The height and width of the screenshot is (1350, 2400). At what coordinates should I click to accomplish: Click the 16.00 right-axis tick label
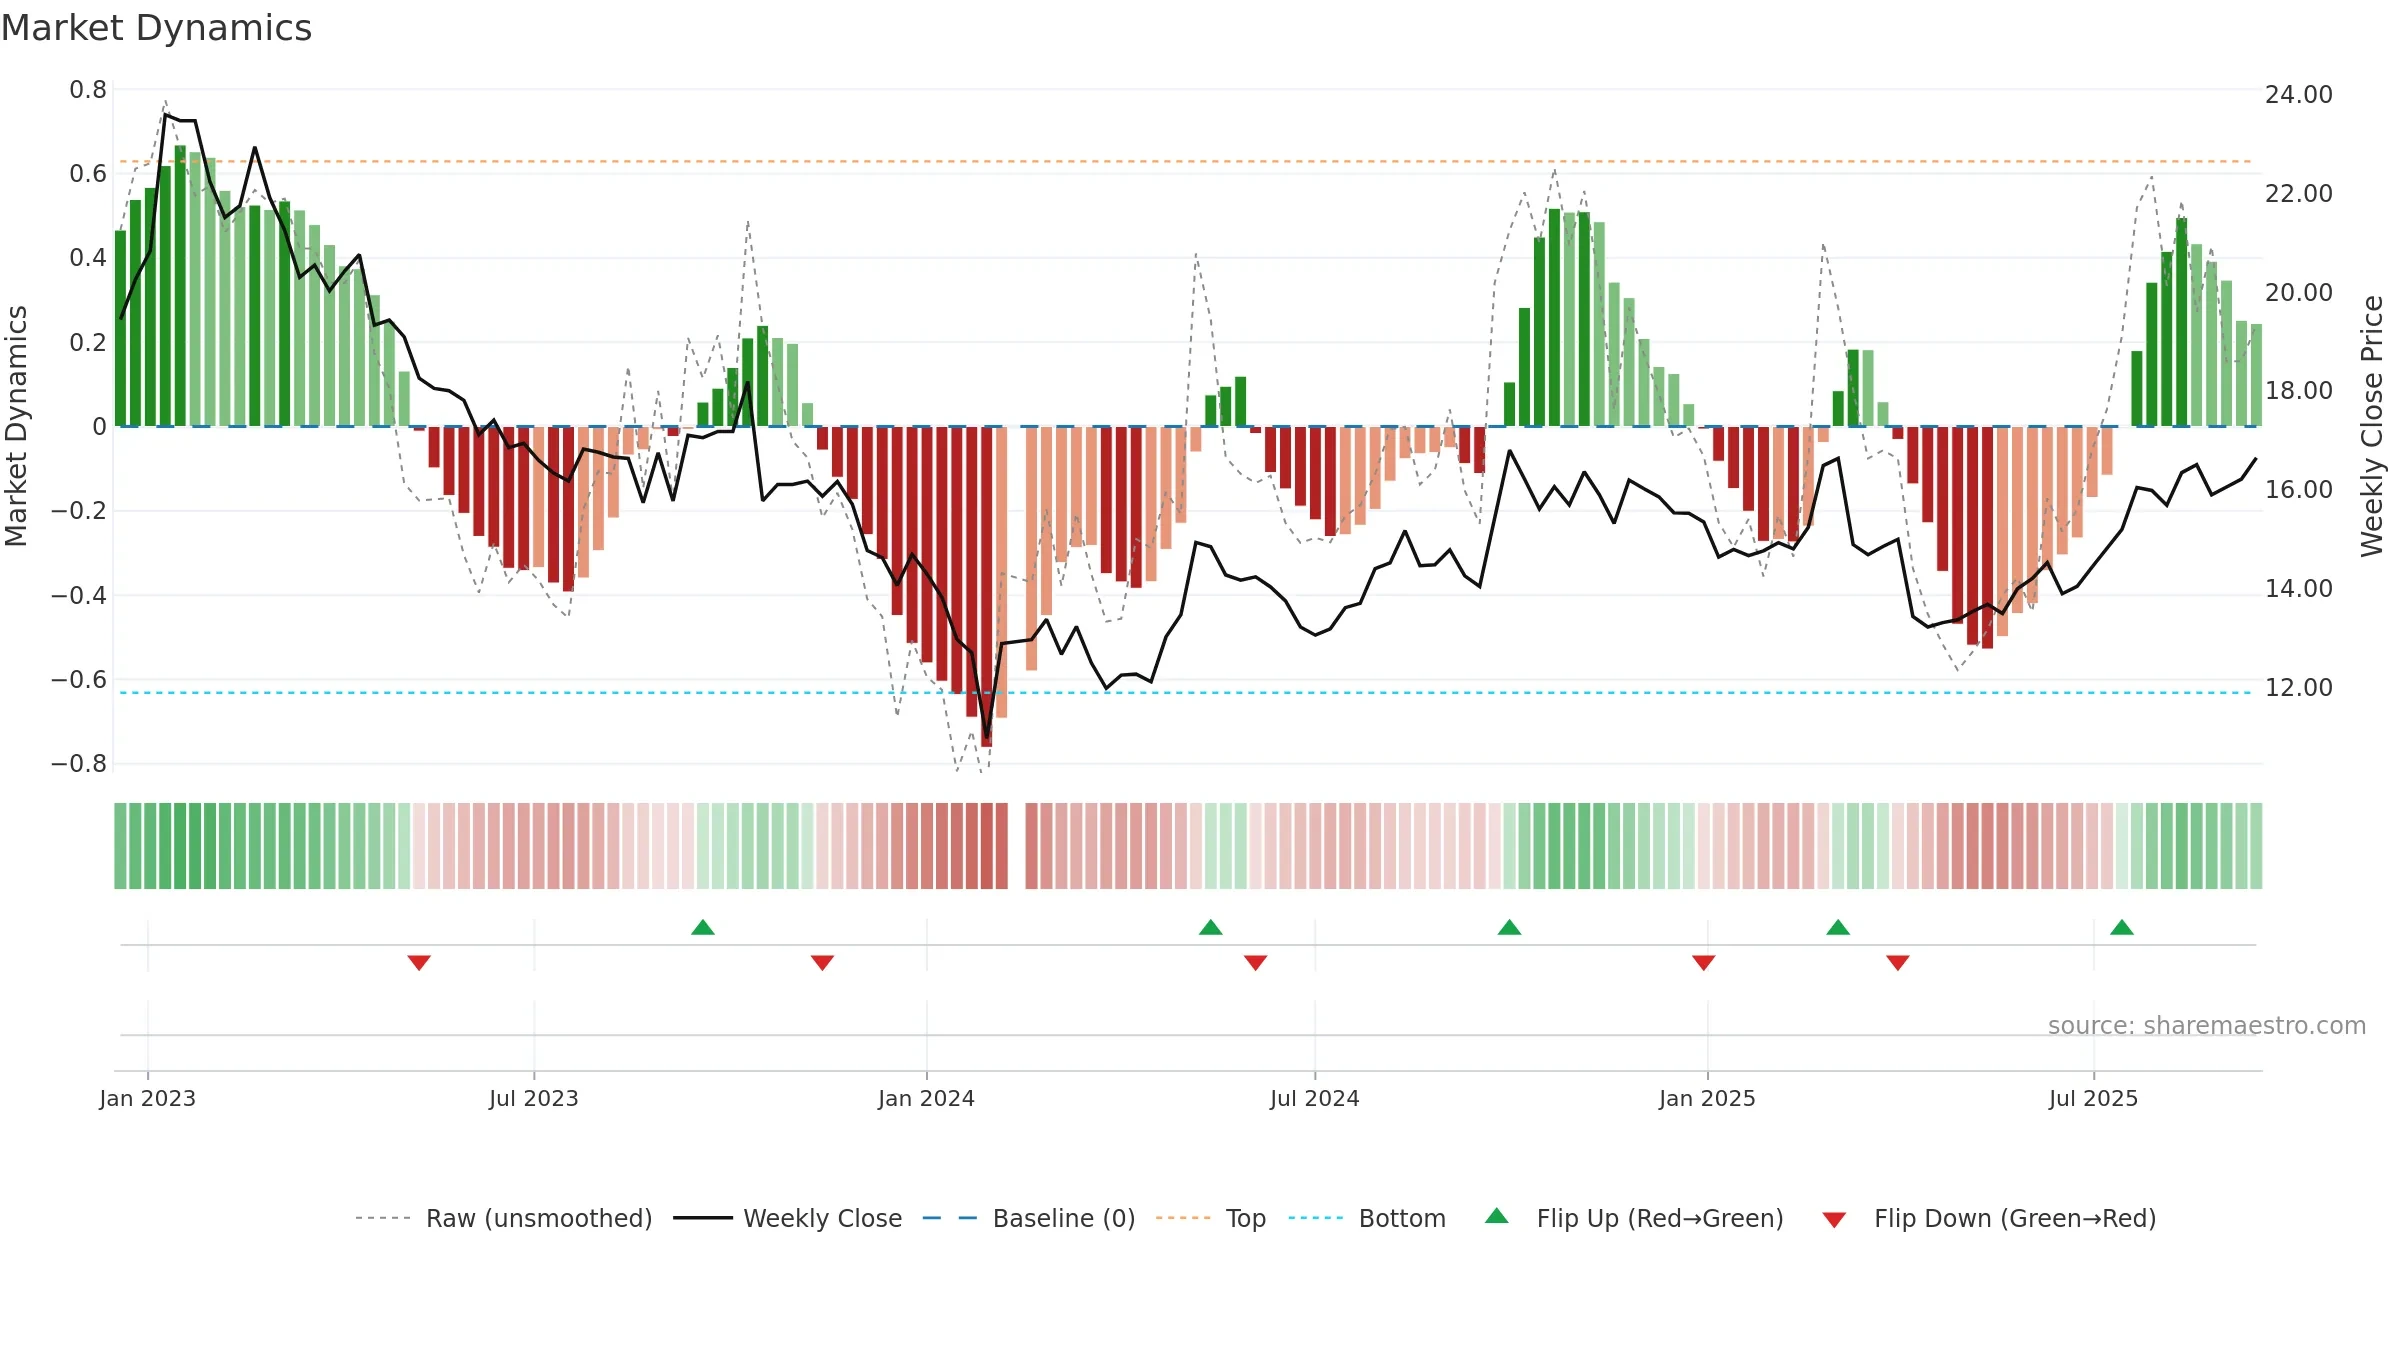pyautogui.click(x=2299, y=490)
